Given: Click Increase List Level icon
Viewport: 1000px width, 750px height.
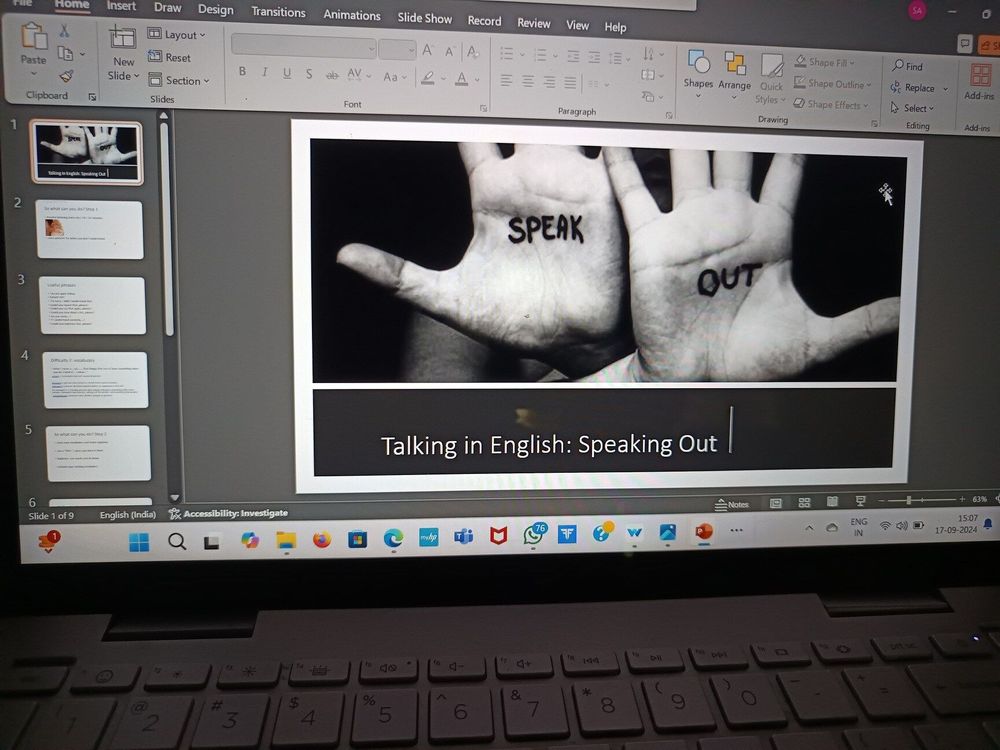Looking at the screenshot, I should pos(594,57).
